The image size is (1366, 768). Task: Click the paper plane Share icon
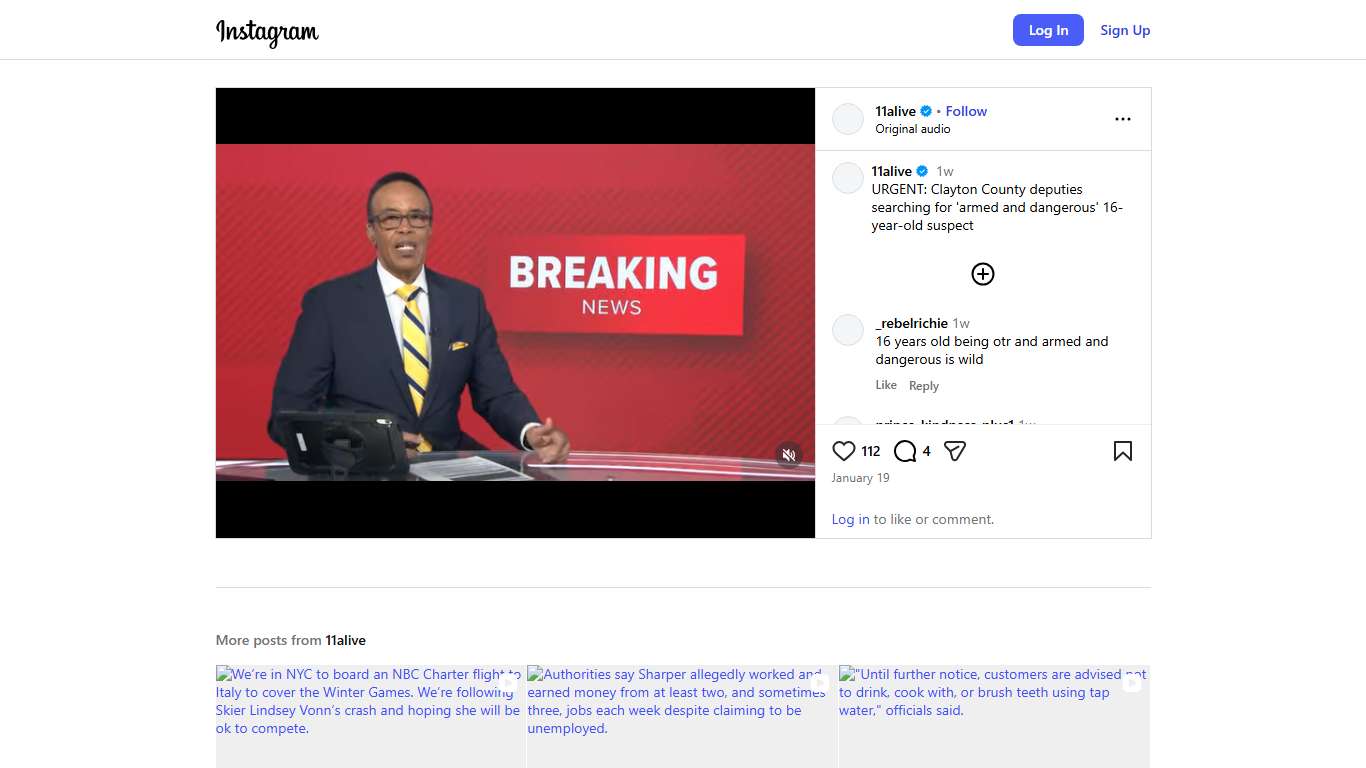[955, 451]
